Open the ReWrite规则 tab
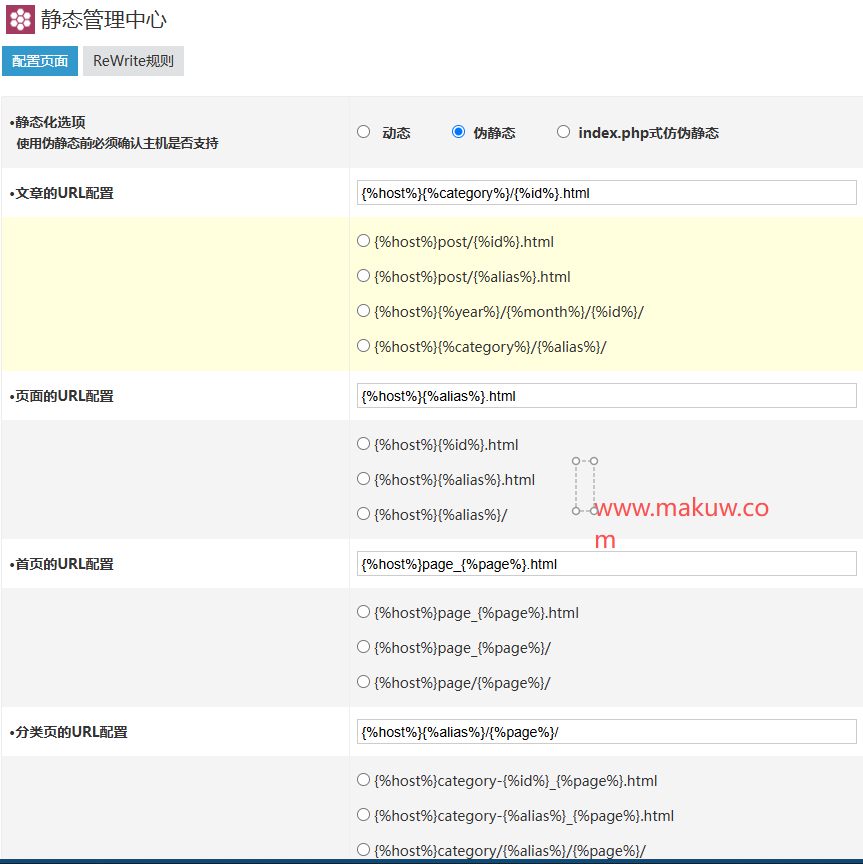Viewport: 863px width, 864px height. 133,61
